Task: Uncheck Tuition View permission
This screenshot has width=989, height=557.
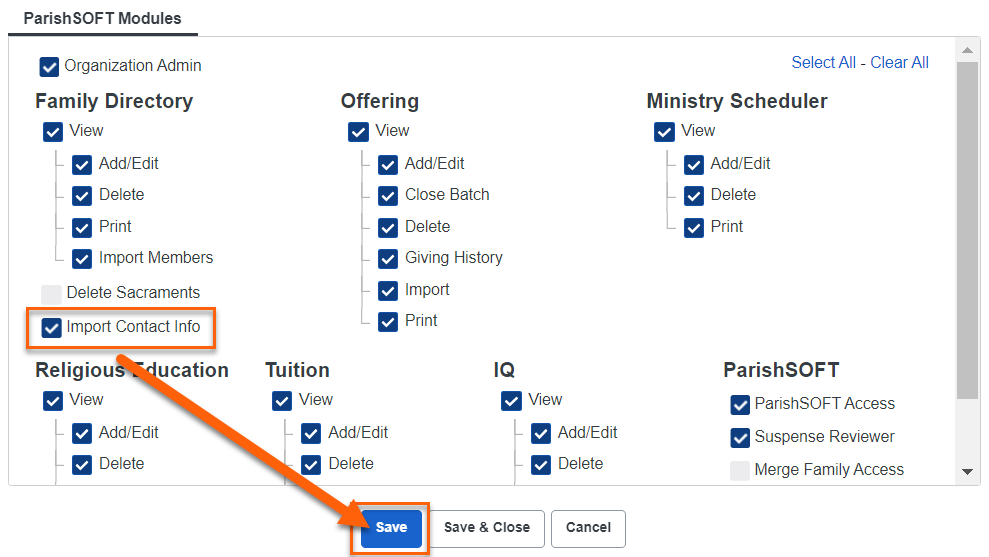Action: point(282,401)
